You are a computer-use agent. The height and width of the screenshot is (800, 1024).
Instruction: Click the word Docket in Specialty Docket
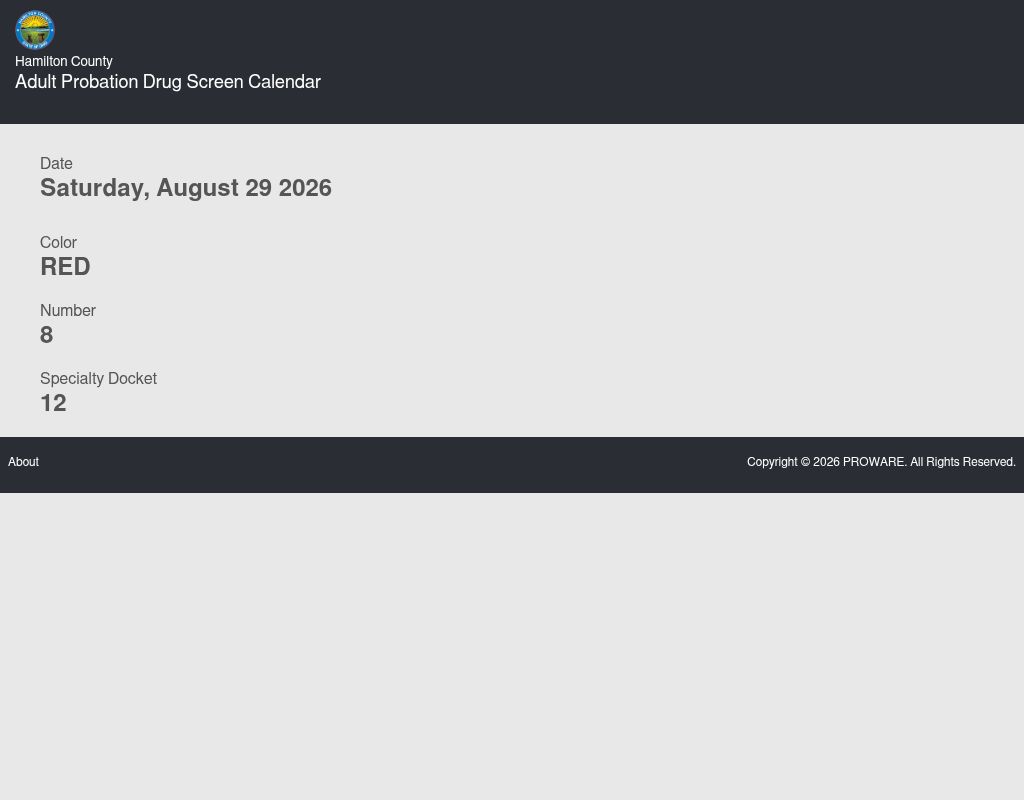pyautogui.click(x=133, y=379)
